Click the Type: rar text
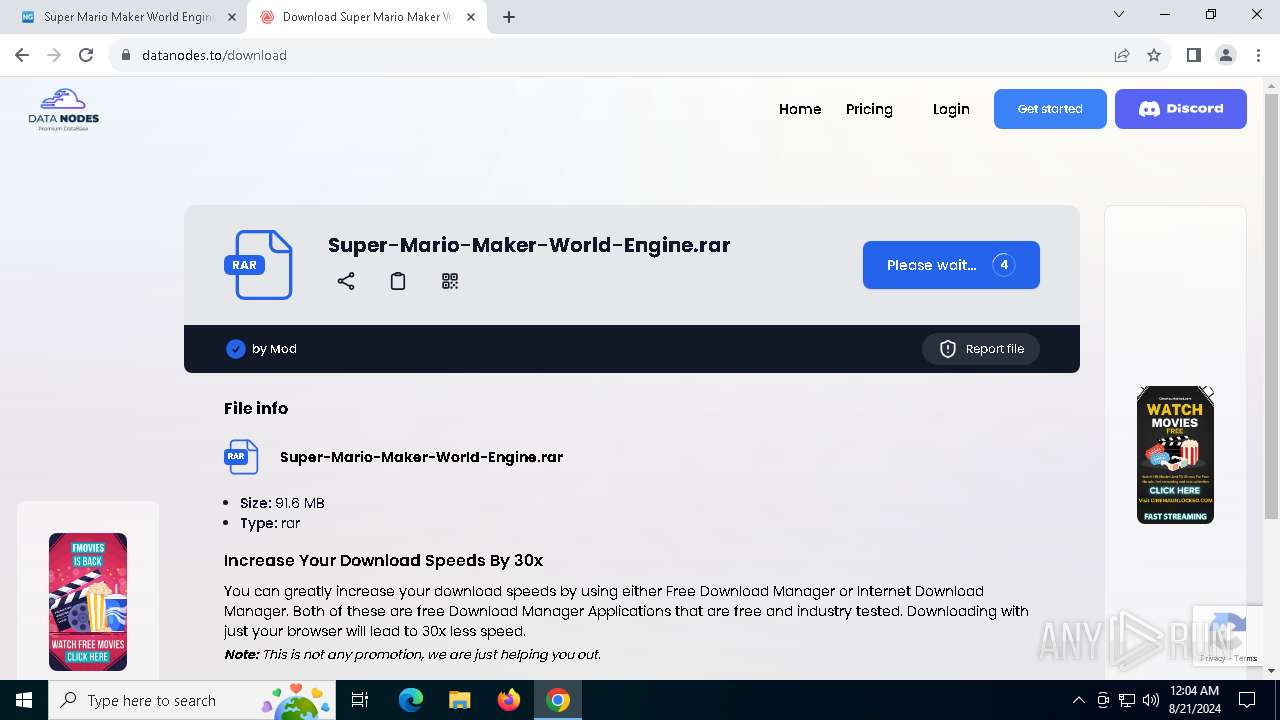1280x720 pixels. (270, 523)
